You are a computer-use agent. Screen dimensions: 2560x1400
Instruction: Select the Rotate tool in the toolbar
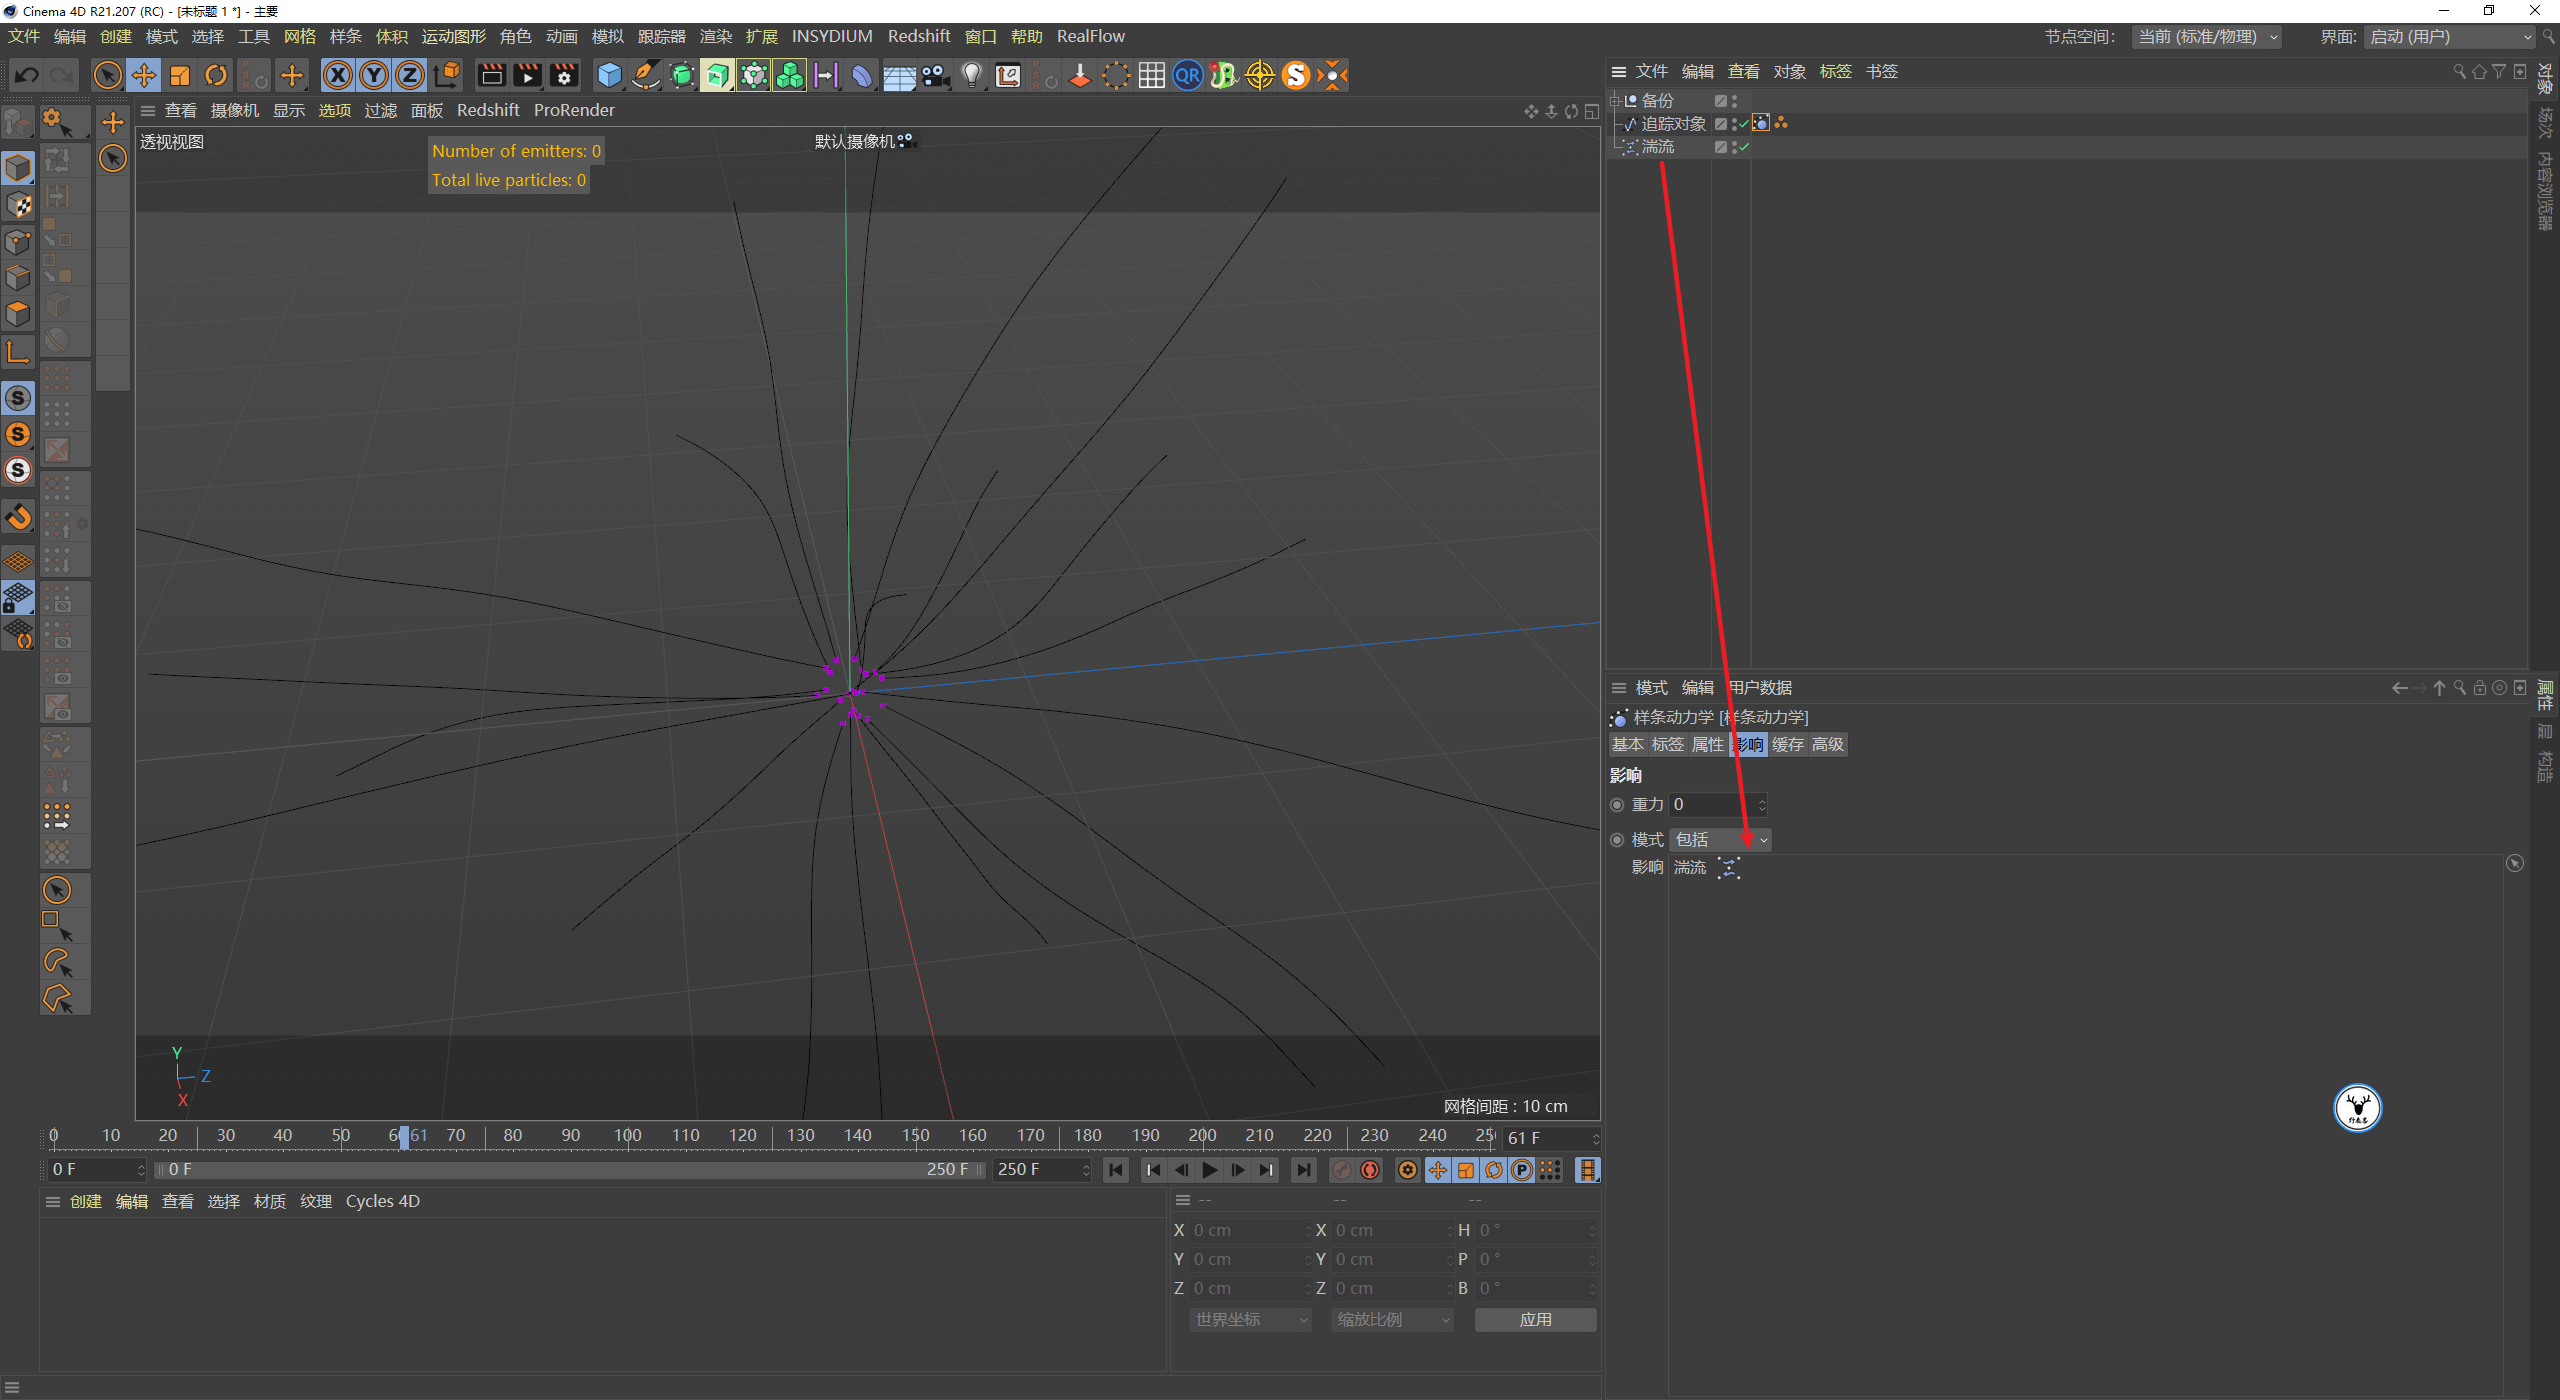point(215,74)
